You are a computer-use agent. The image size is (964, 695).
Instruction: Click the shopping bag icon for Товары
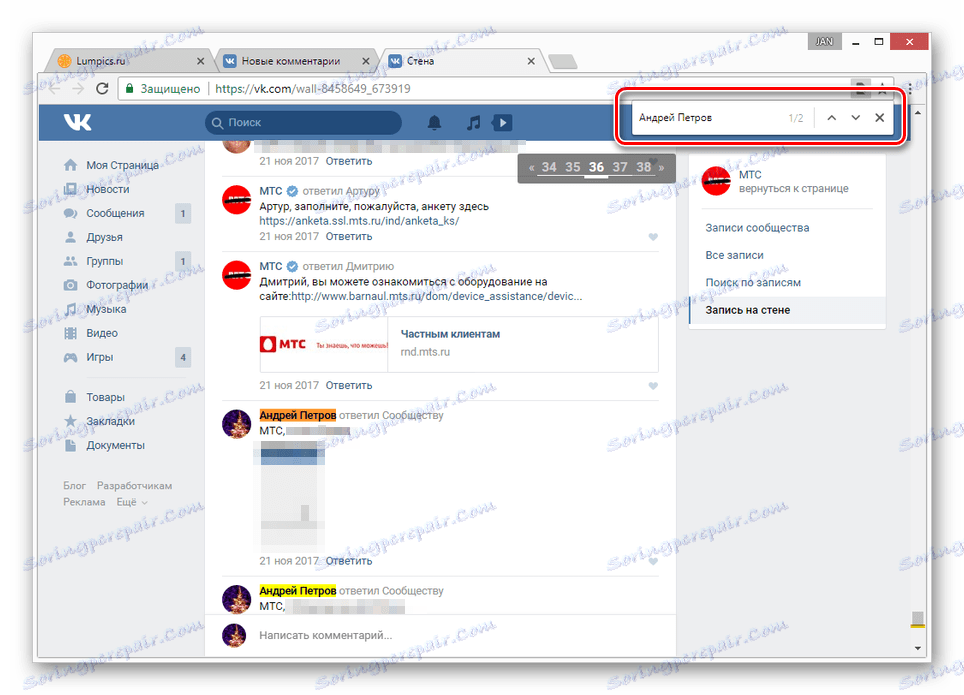pos(71,397)
